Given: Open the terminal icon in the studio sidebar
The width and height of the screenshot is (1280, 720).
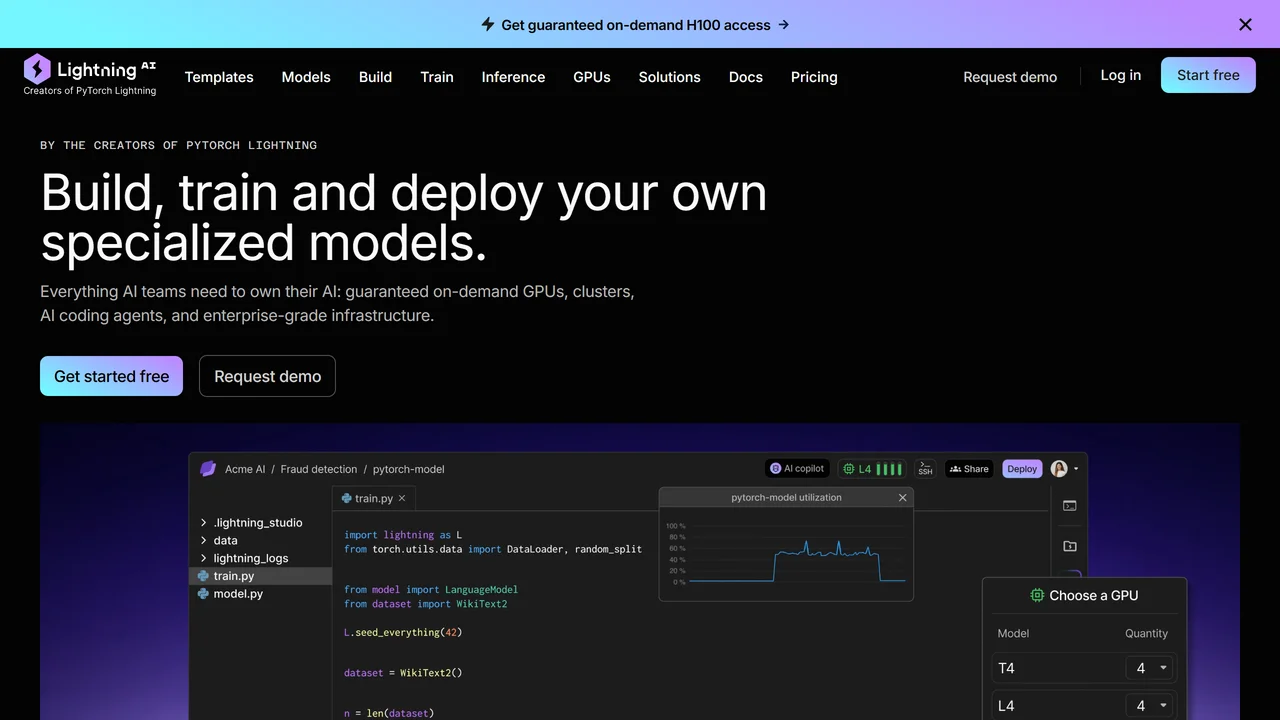Looking at the screenshot, I should (1069, 506).
